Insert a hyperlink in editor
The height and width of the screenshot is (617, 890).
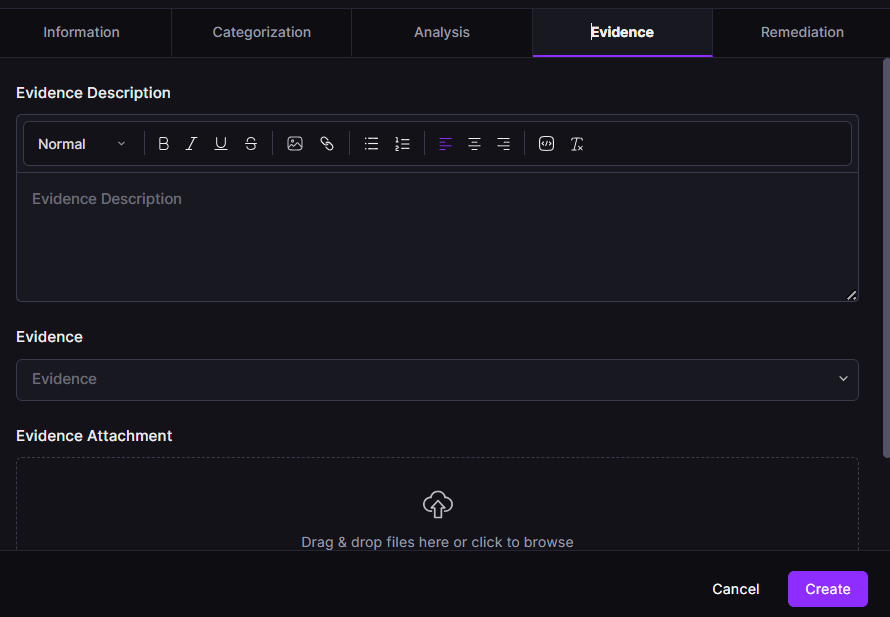326,144
